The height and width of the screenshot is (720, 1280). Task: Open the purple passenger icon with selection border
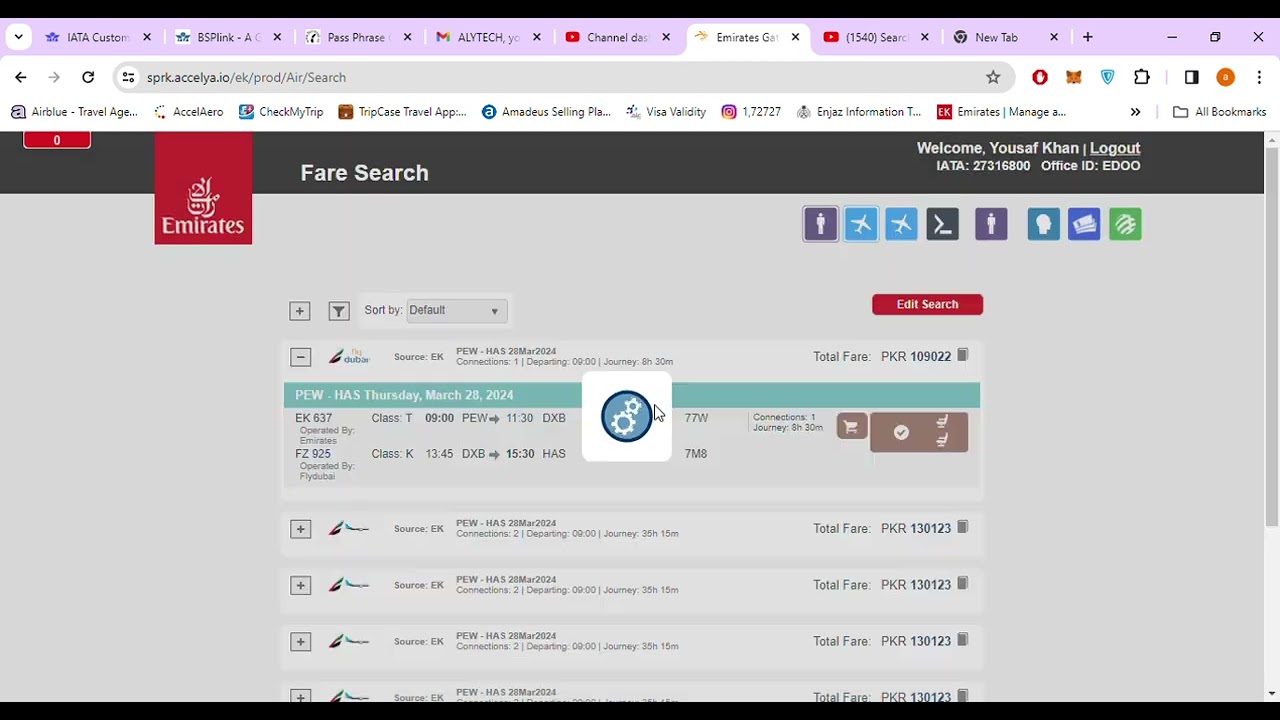(x=820, y=224)
